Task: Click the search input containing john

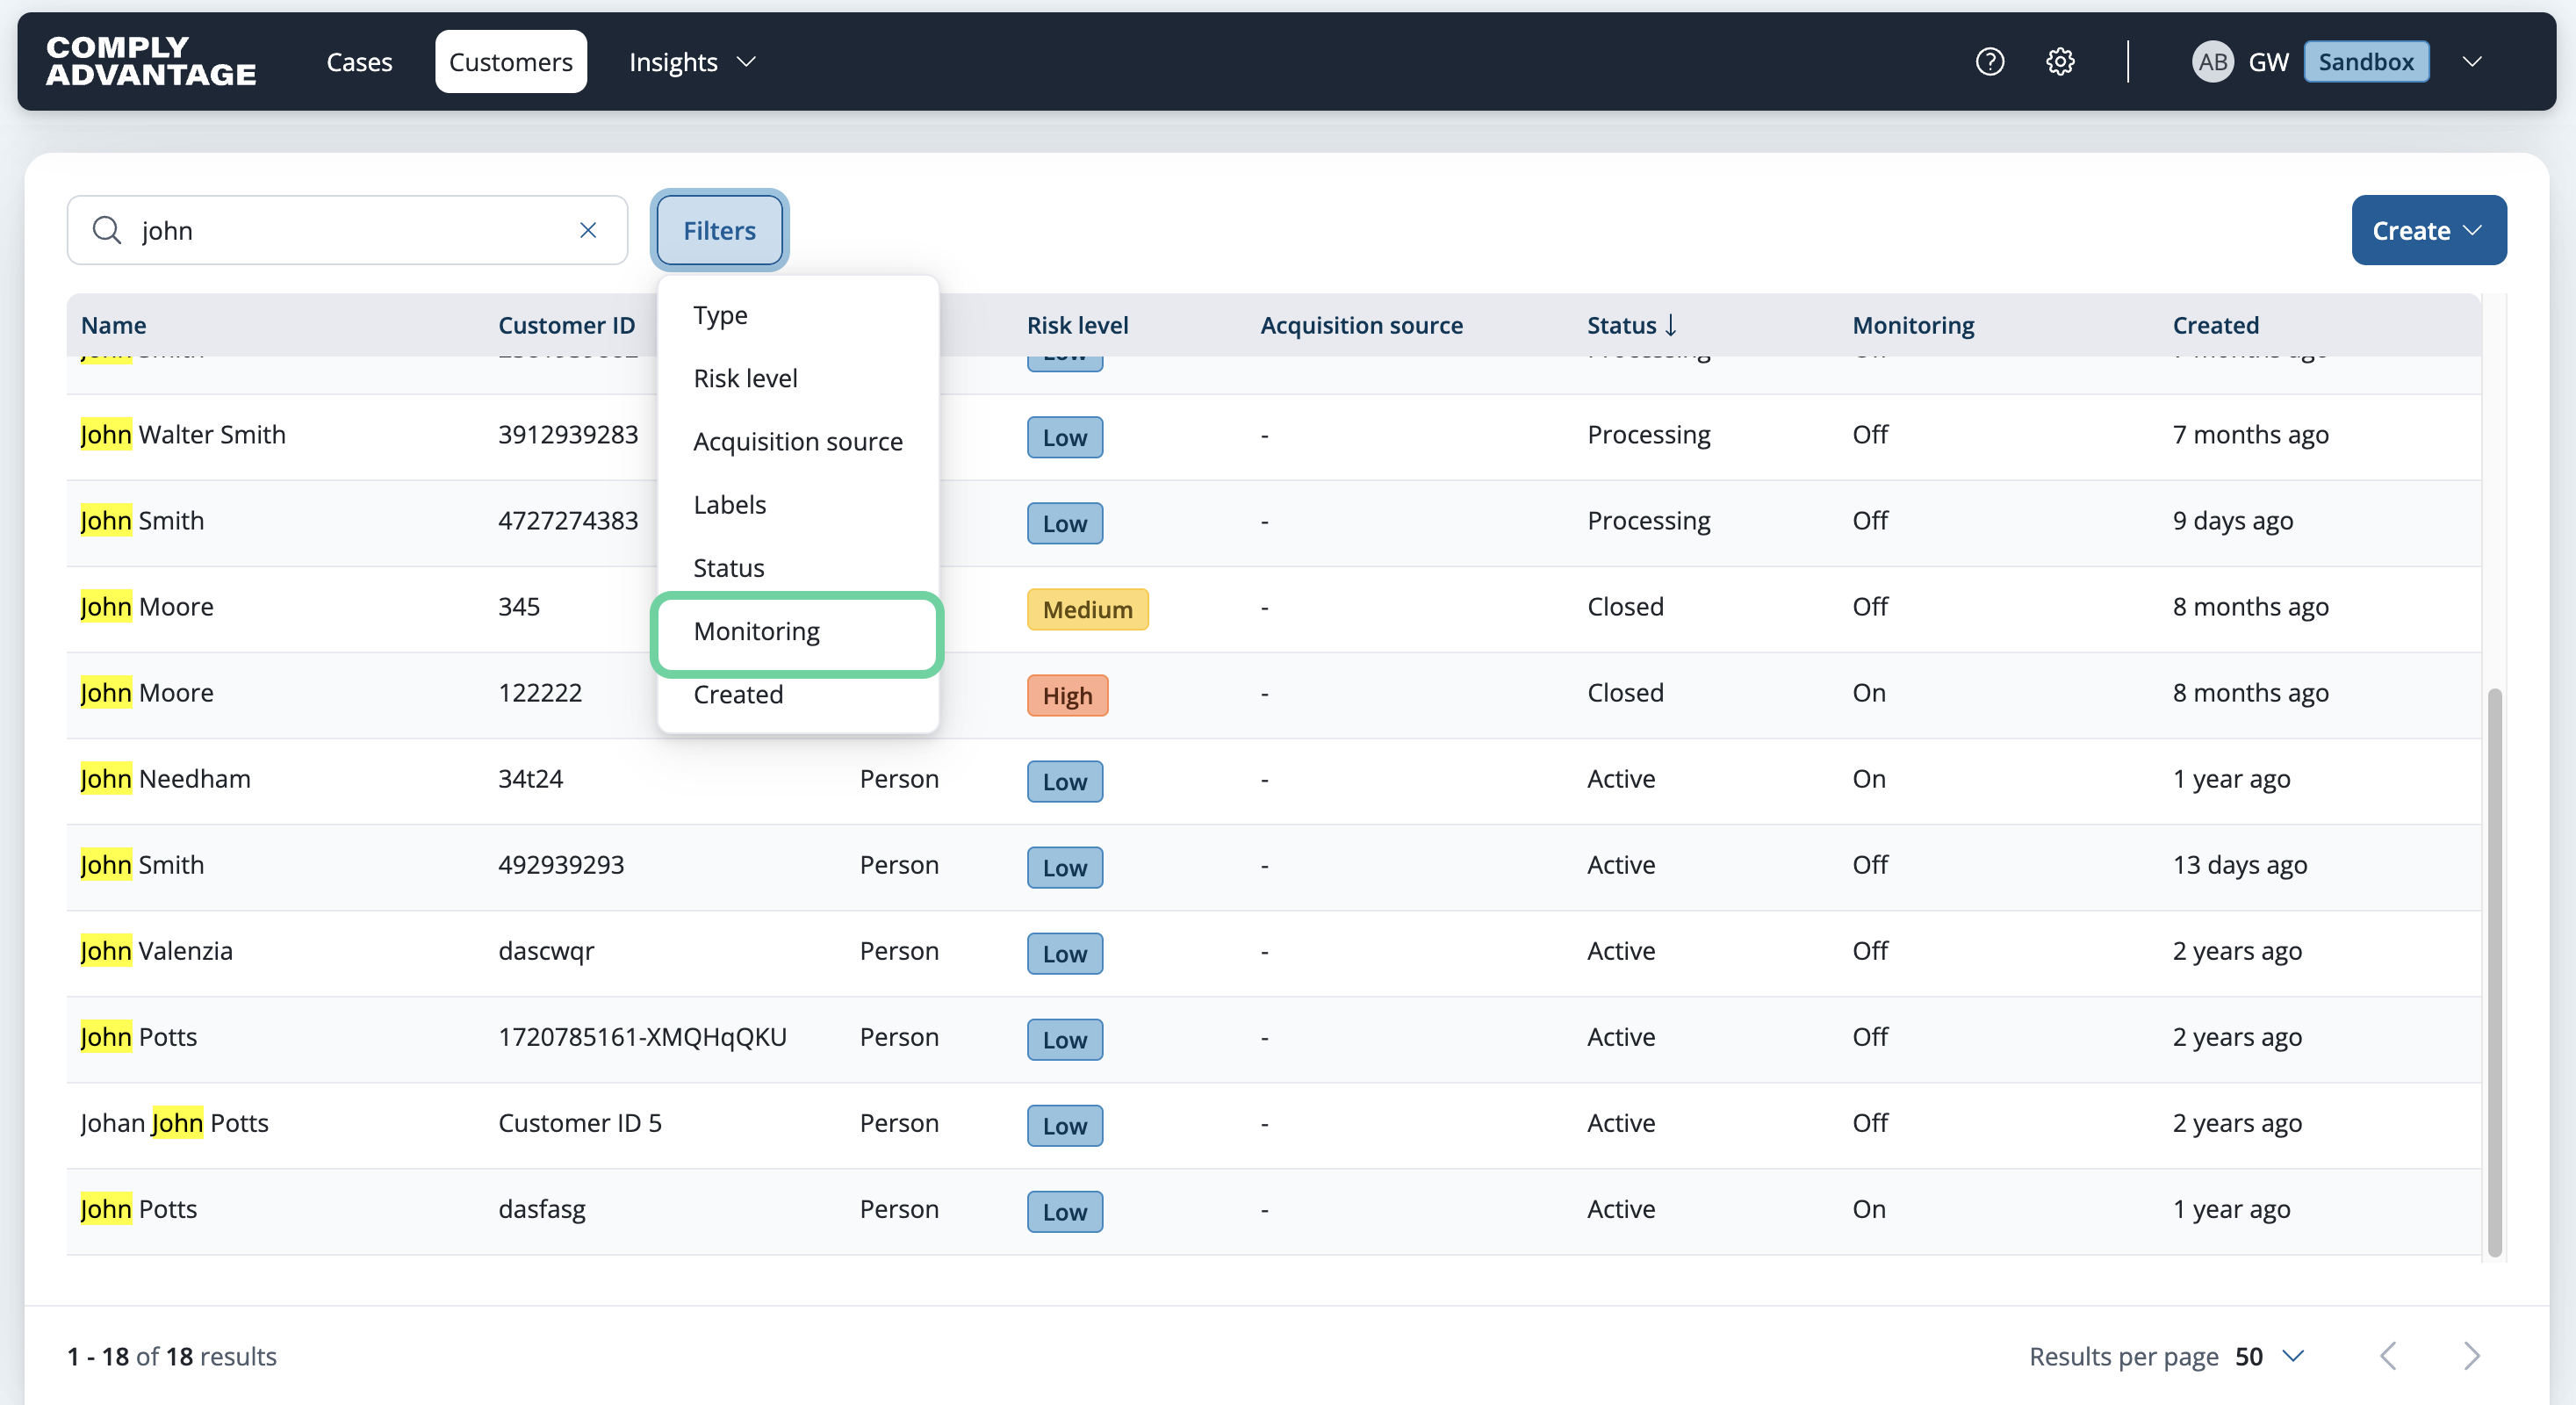Action: coord(348,230)
